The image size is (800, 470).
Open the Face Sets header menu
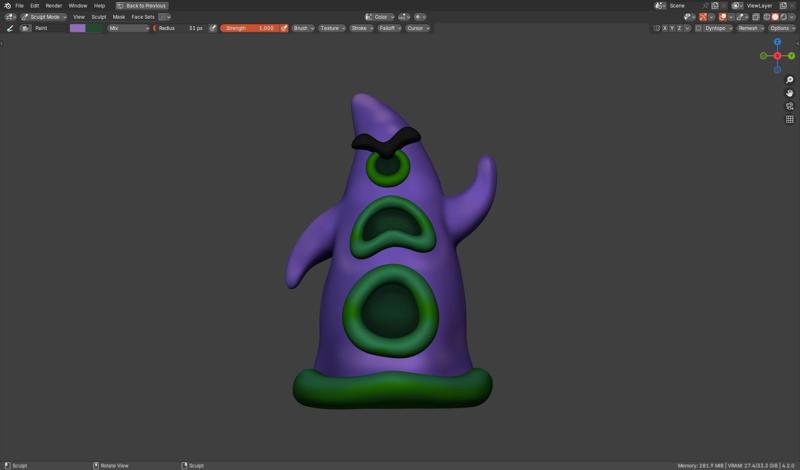tap(143, 17)
